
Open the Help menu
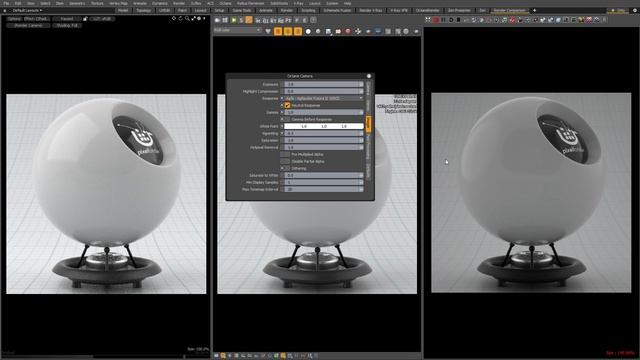click(348, 3)
